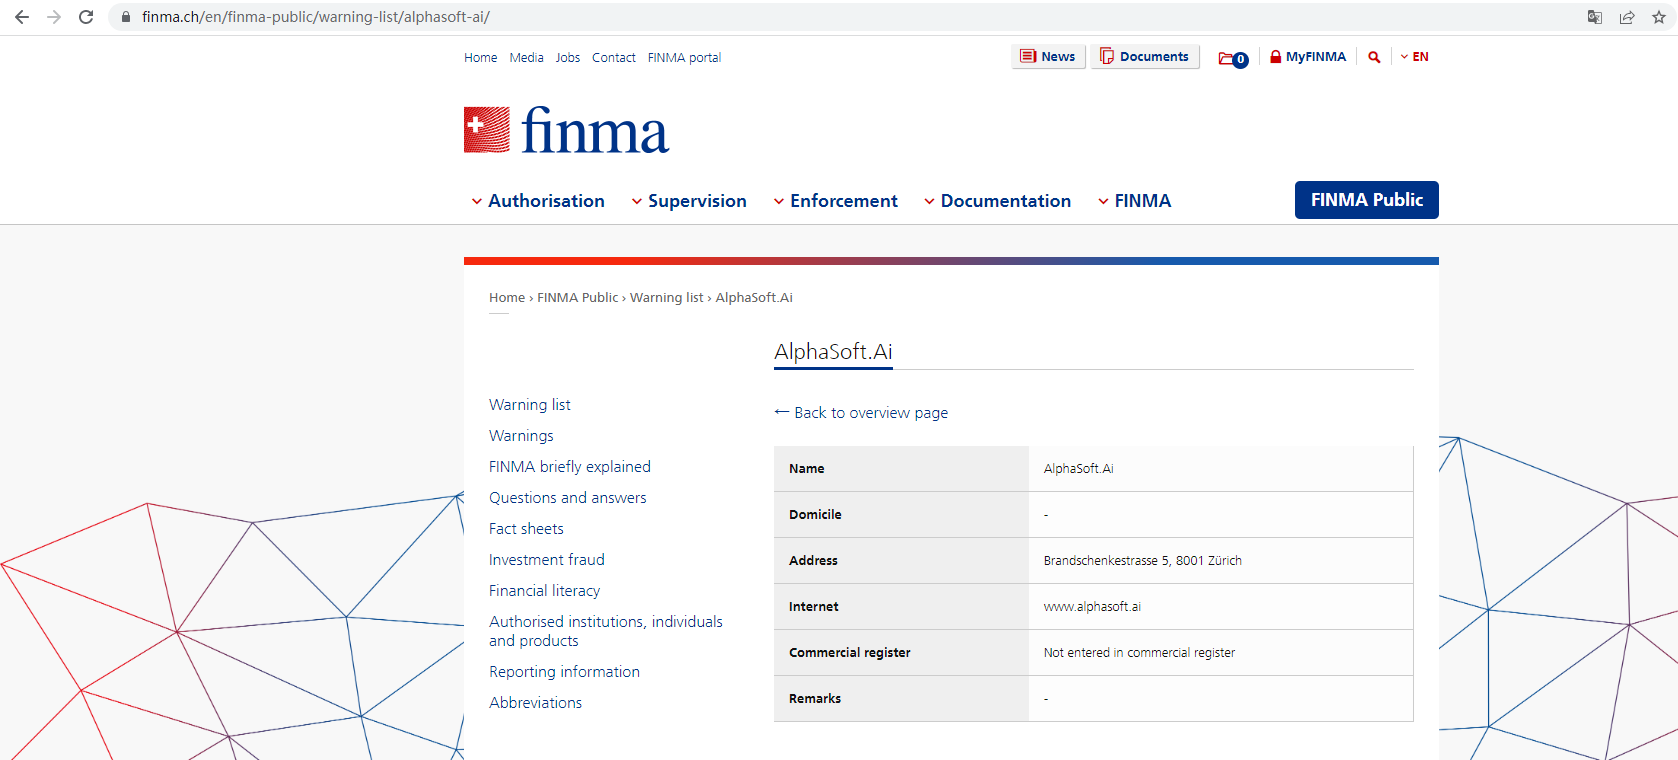Click Warning list in breadcrumb

(666, 298)
